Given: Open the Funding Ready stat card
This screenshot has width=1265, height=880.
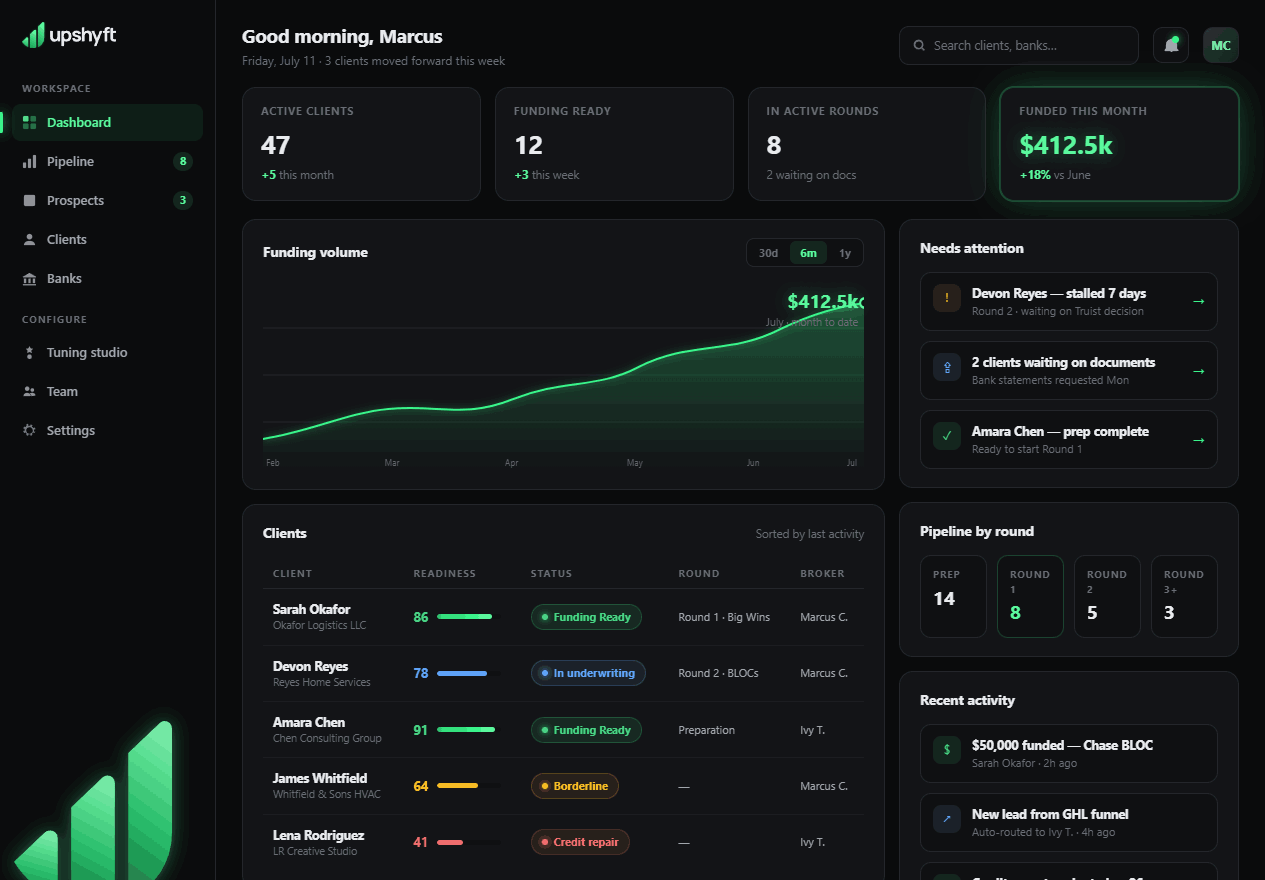Looking at the screenshot, I should click(614, 144).
